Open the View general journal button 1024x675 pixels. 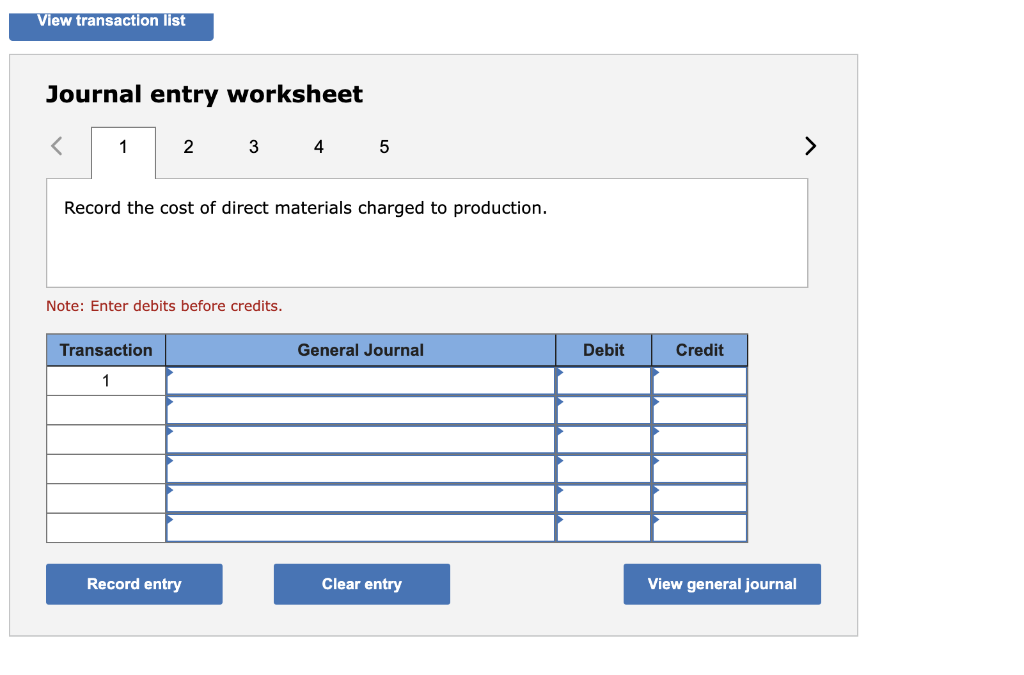pos(722,584)
